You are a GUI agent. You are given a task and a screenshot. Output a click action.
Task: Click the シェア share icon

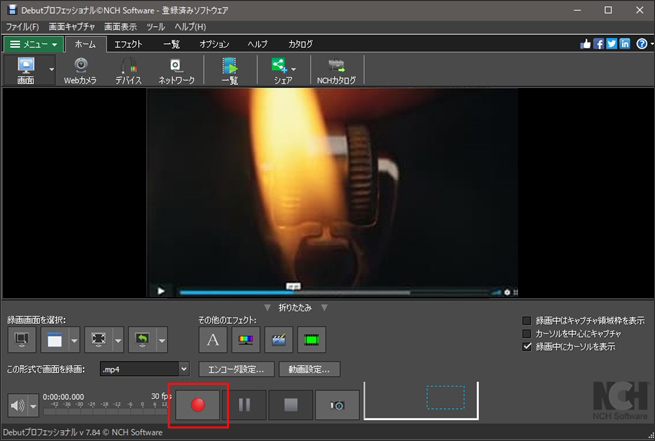(x=279, y=66)
